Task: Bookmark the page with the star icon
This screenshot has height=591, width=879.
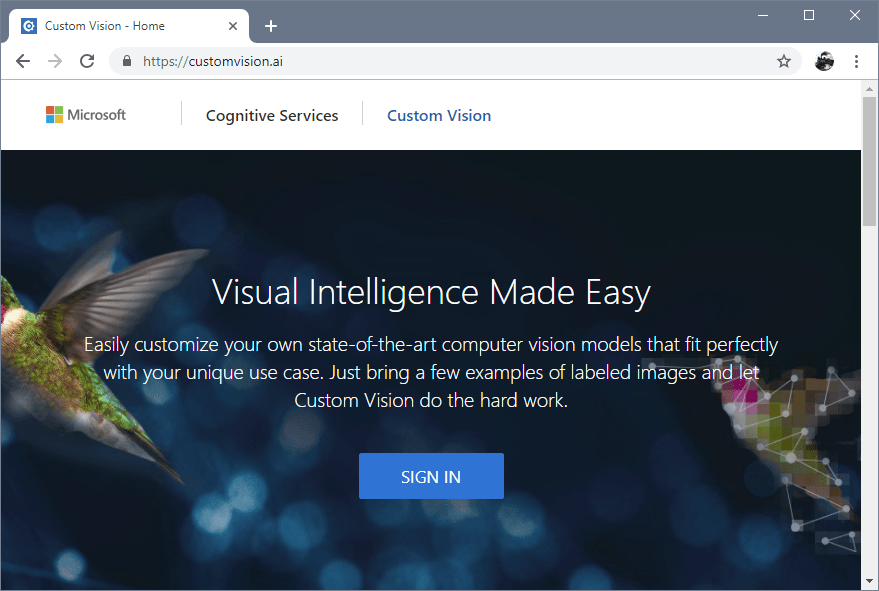Action: (784, 60)
